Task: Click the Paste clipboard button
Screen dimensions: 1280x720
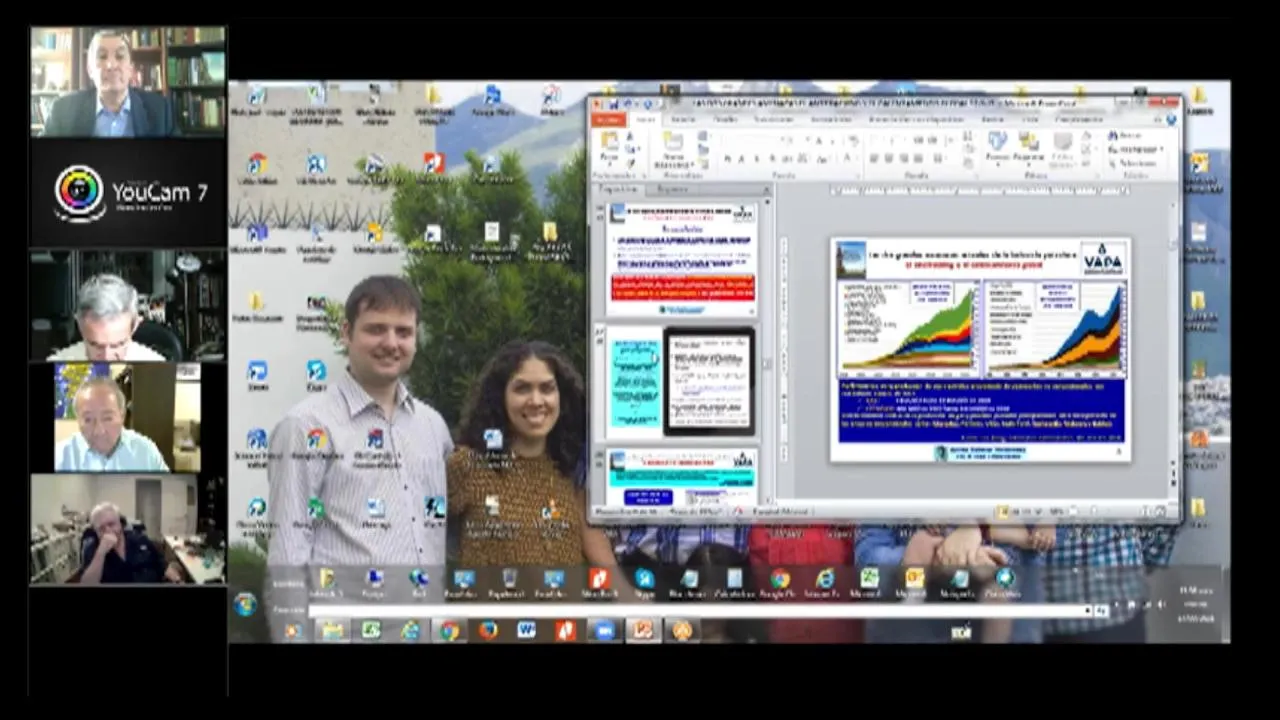Action: [x=608, y=150]
